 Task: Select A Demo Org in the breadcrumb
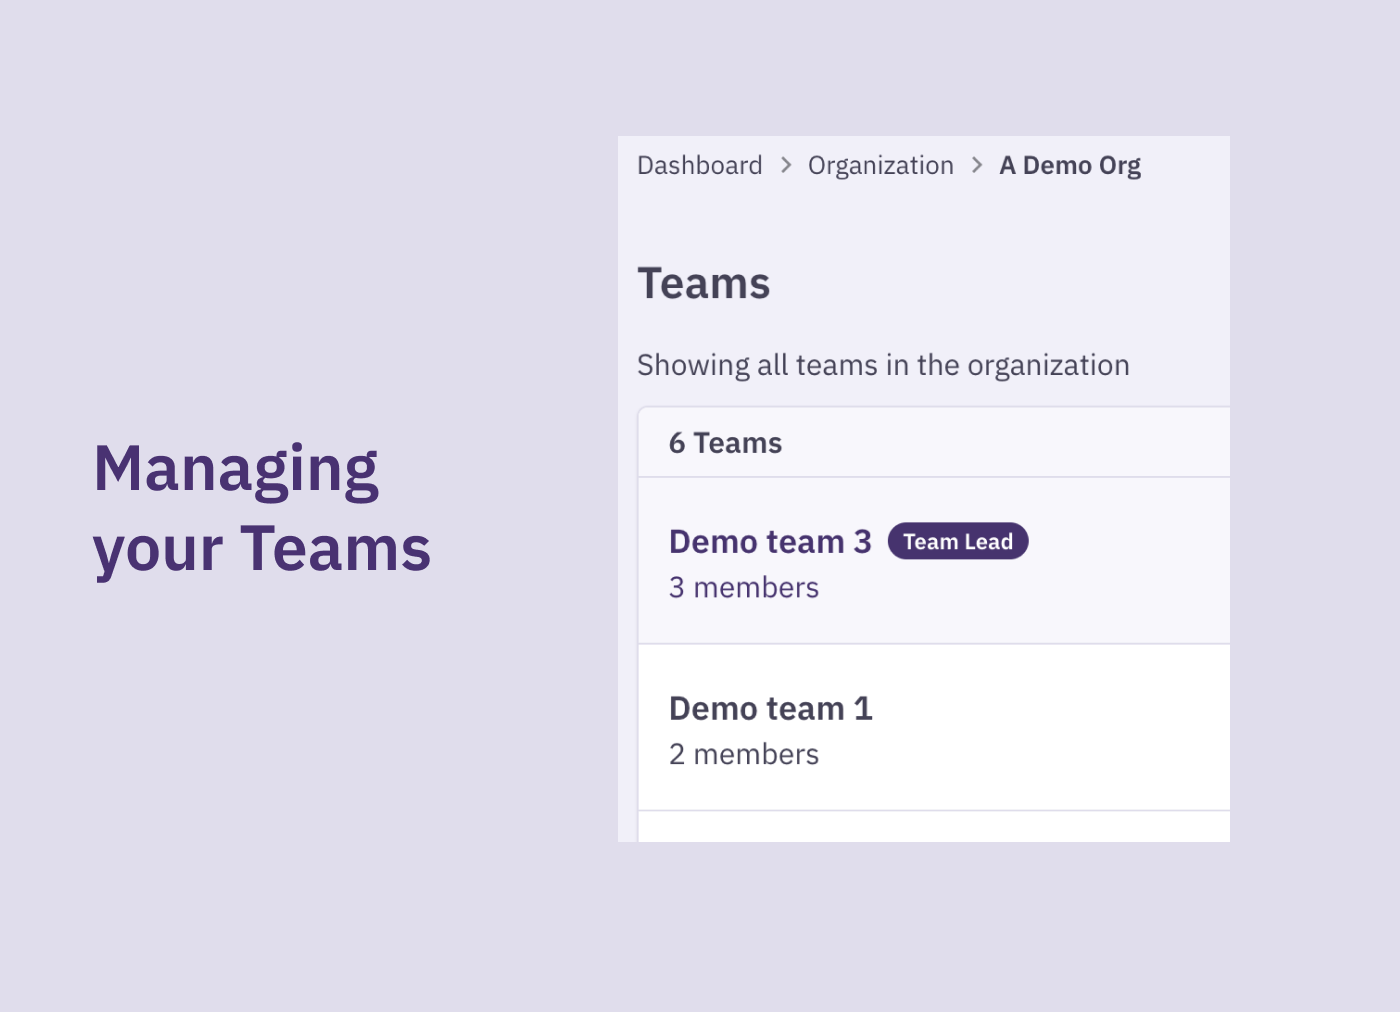1070,166
